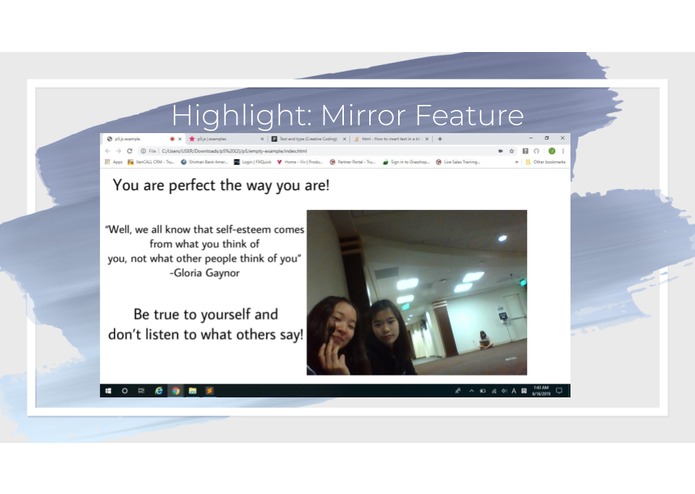Switch to Text and type (Creative Coding) tab

pos(308,139)
